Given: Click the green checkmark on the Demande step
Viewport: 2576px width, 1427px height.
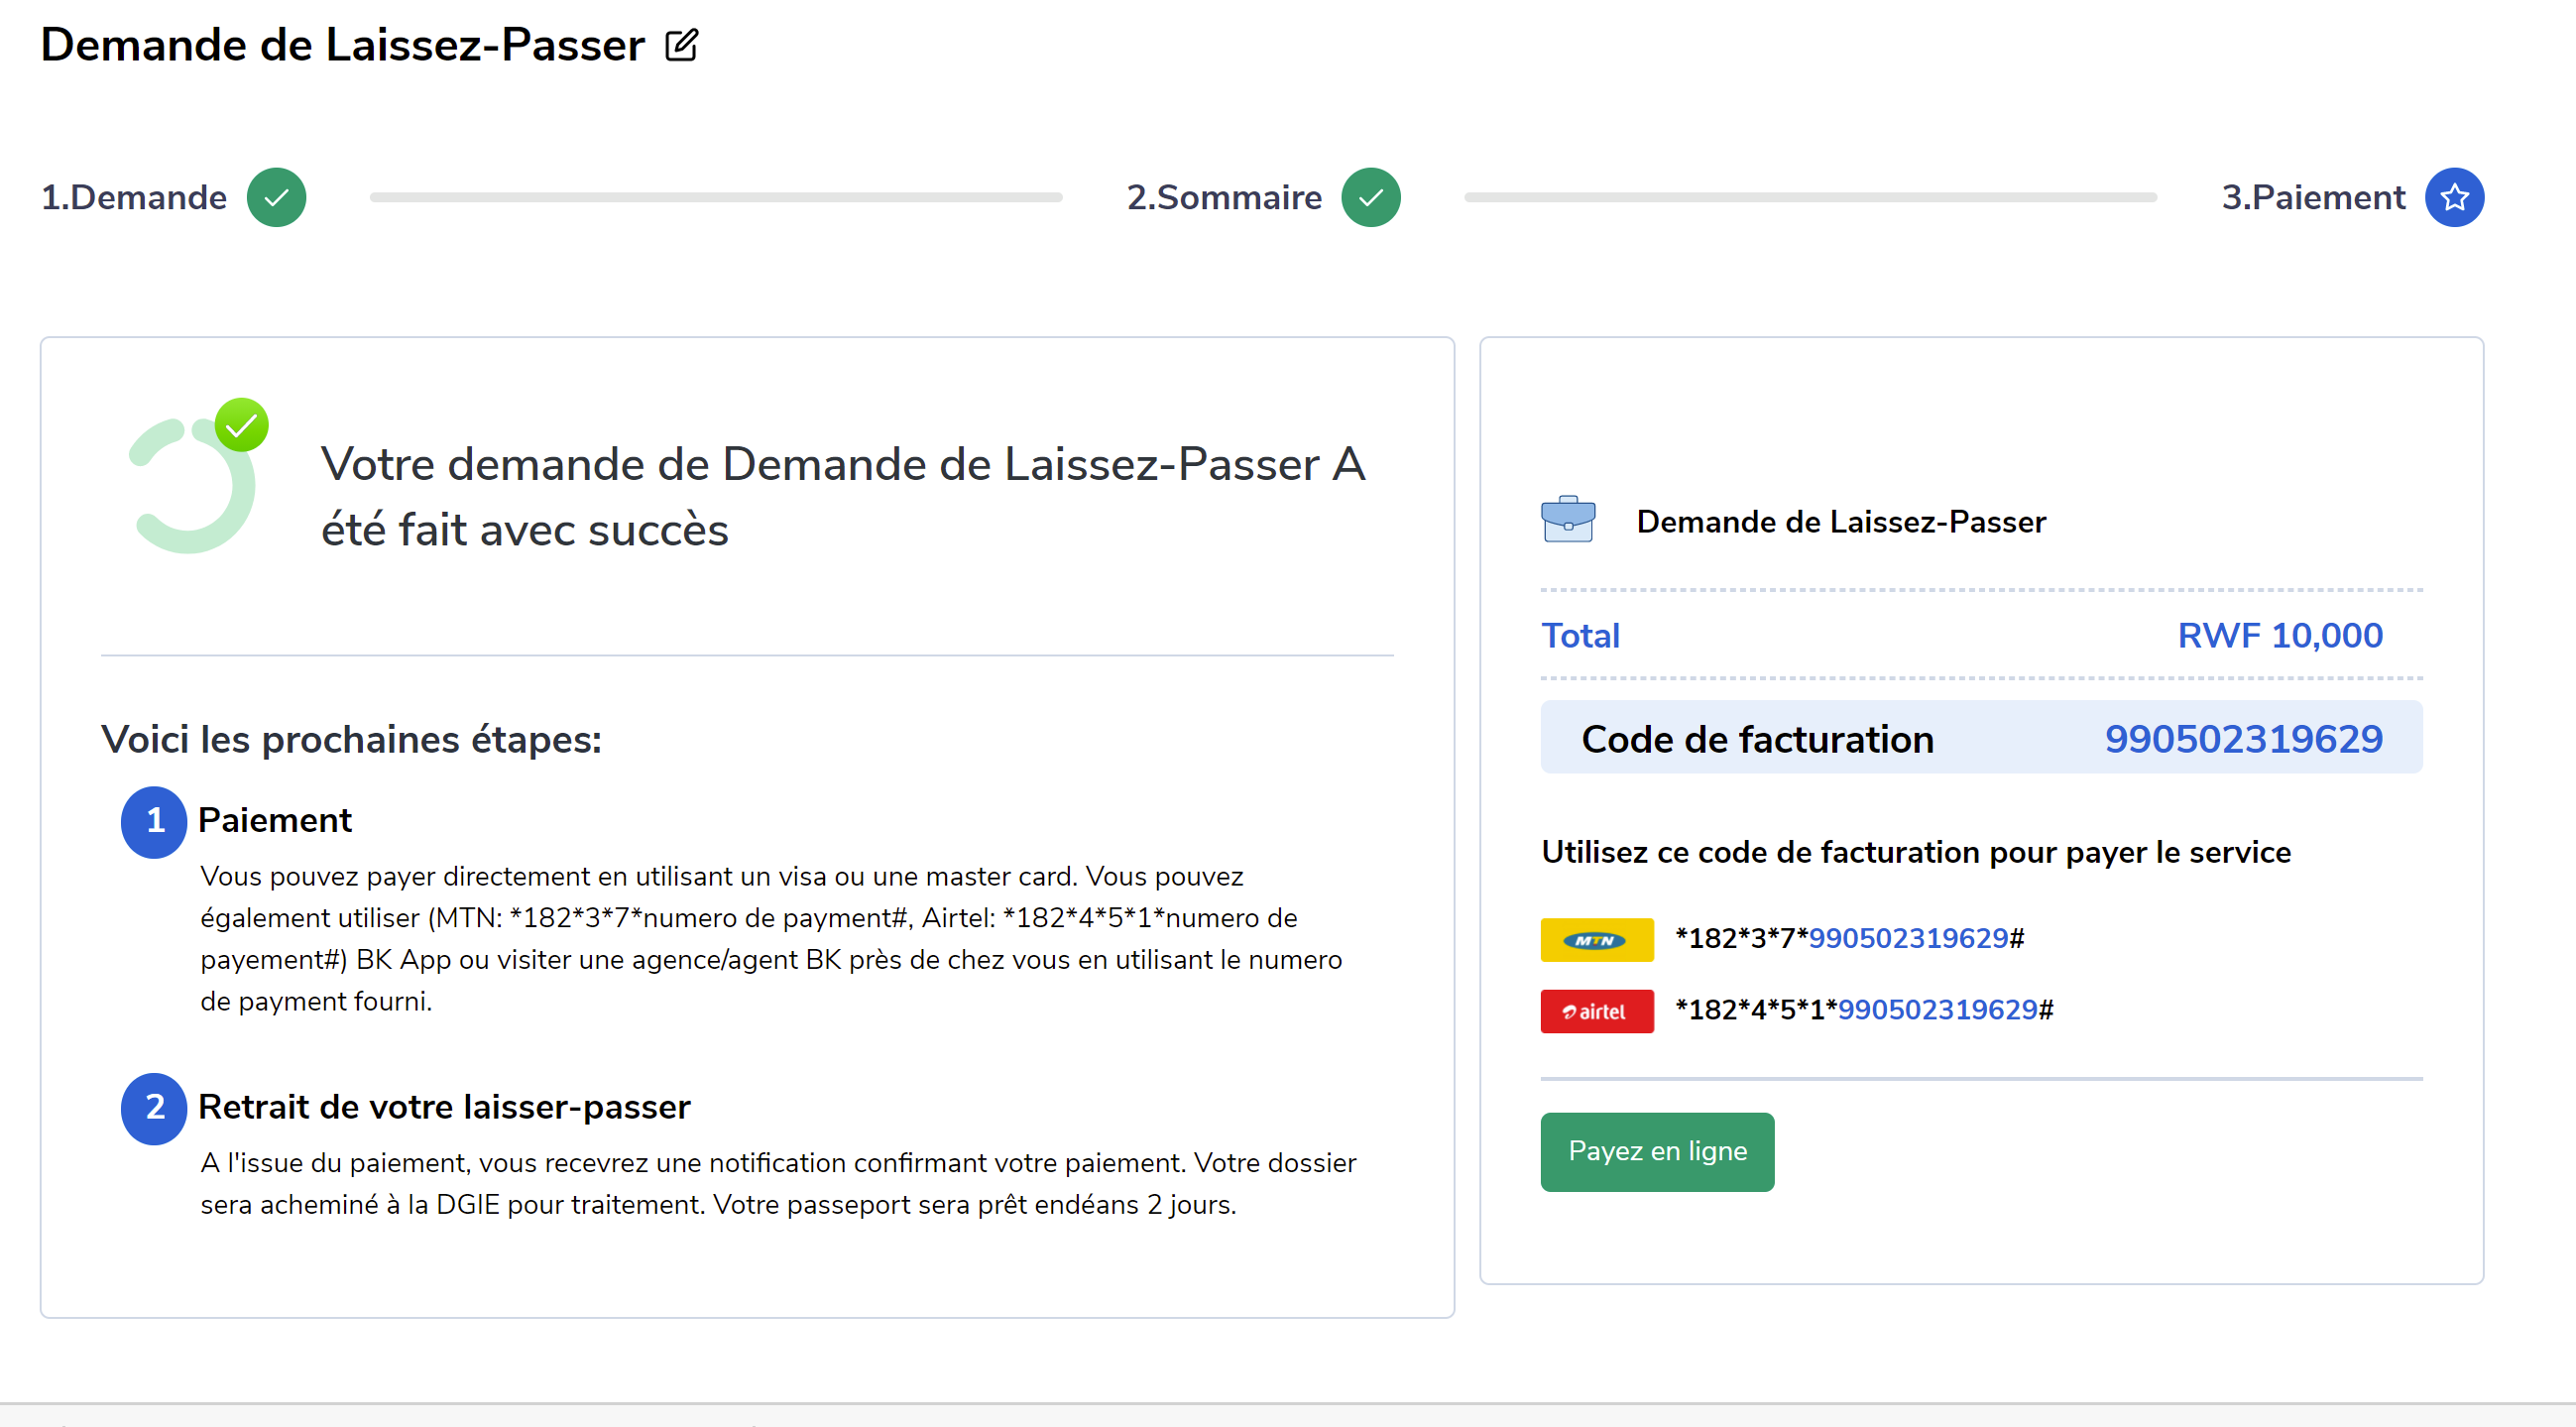Looking at the screenshot, I should pos(276,197).
